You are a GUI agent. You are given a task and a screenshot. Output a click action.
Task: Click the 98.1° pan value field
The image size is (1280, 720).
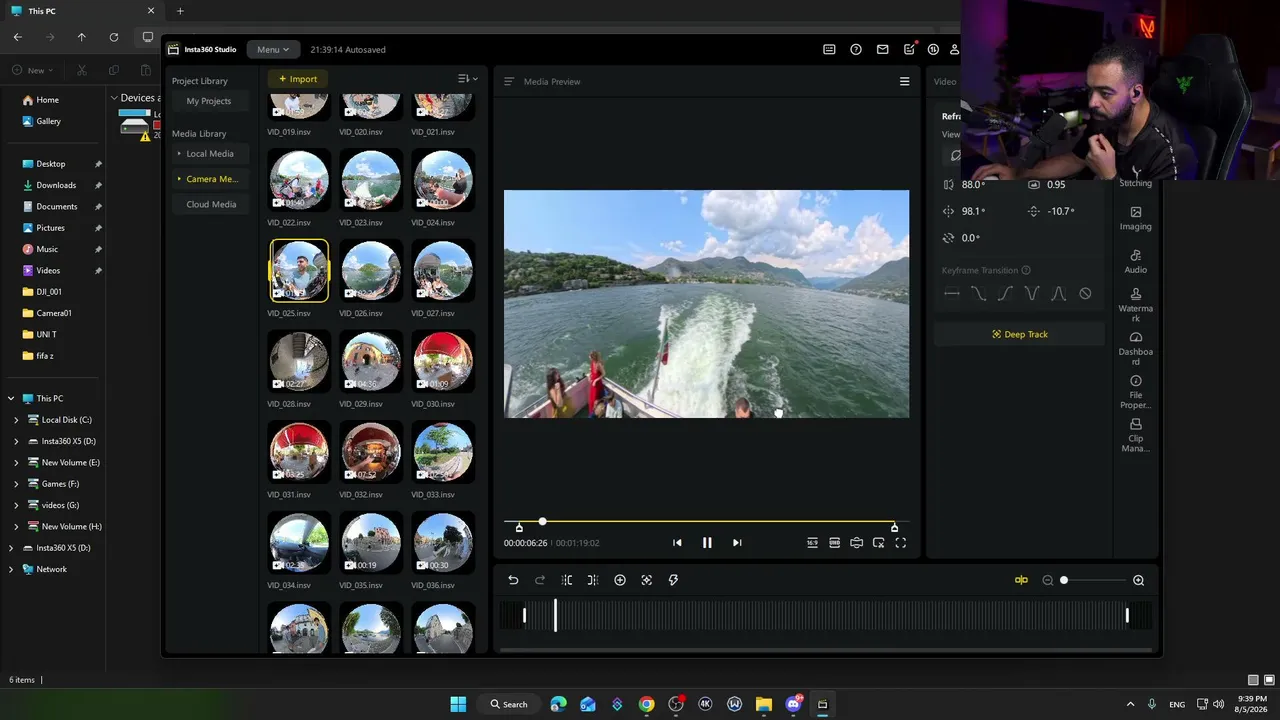pos(973,211)
